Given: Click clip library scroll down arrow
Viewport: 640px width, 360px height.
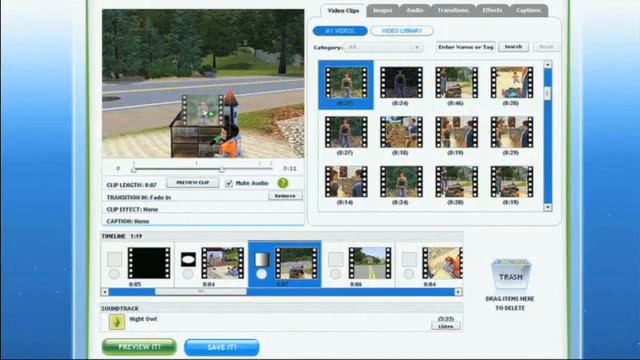Looking at the screenshot, I should [x=548, y=207].
